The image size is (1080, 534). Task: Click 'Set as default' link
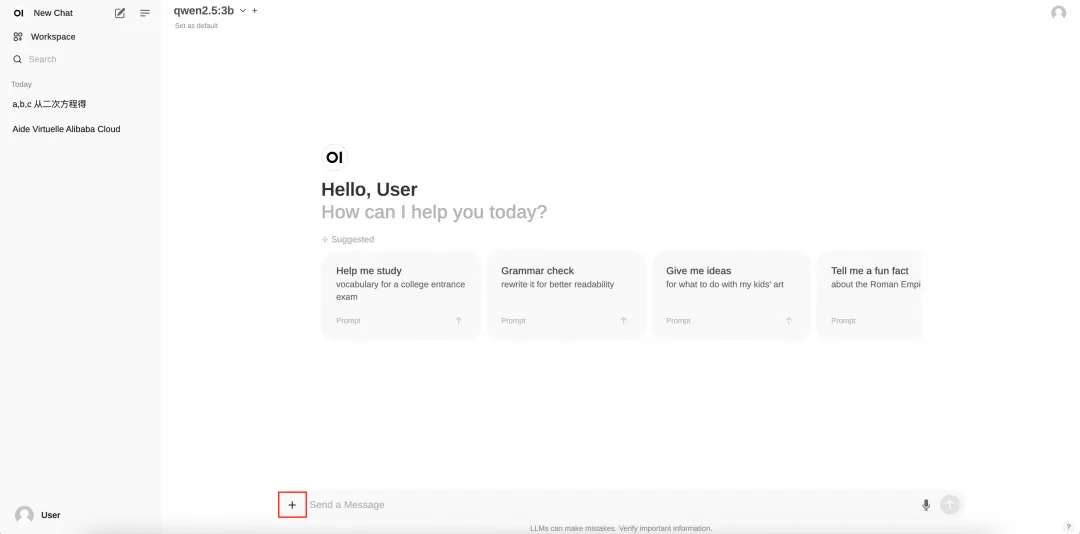click(x=196, y=26)
